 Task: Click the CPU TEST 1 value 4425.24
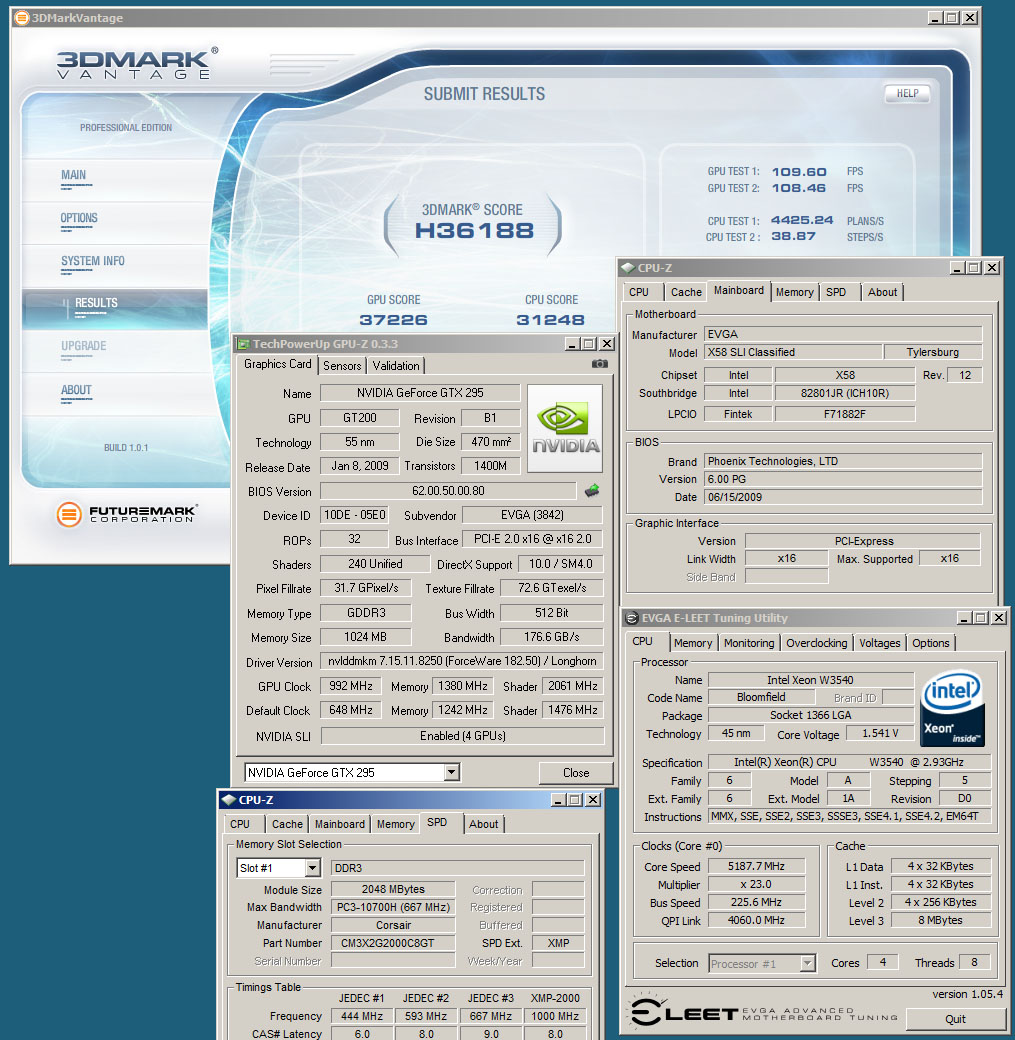[801, 220]
